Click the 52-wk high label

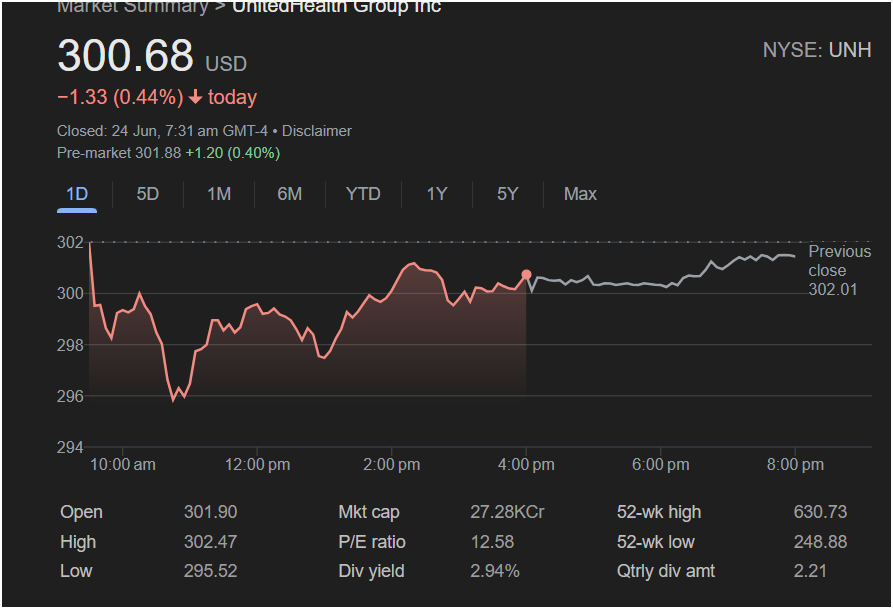(659, 512)
